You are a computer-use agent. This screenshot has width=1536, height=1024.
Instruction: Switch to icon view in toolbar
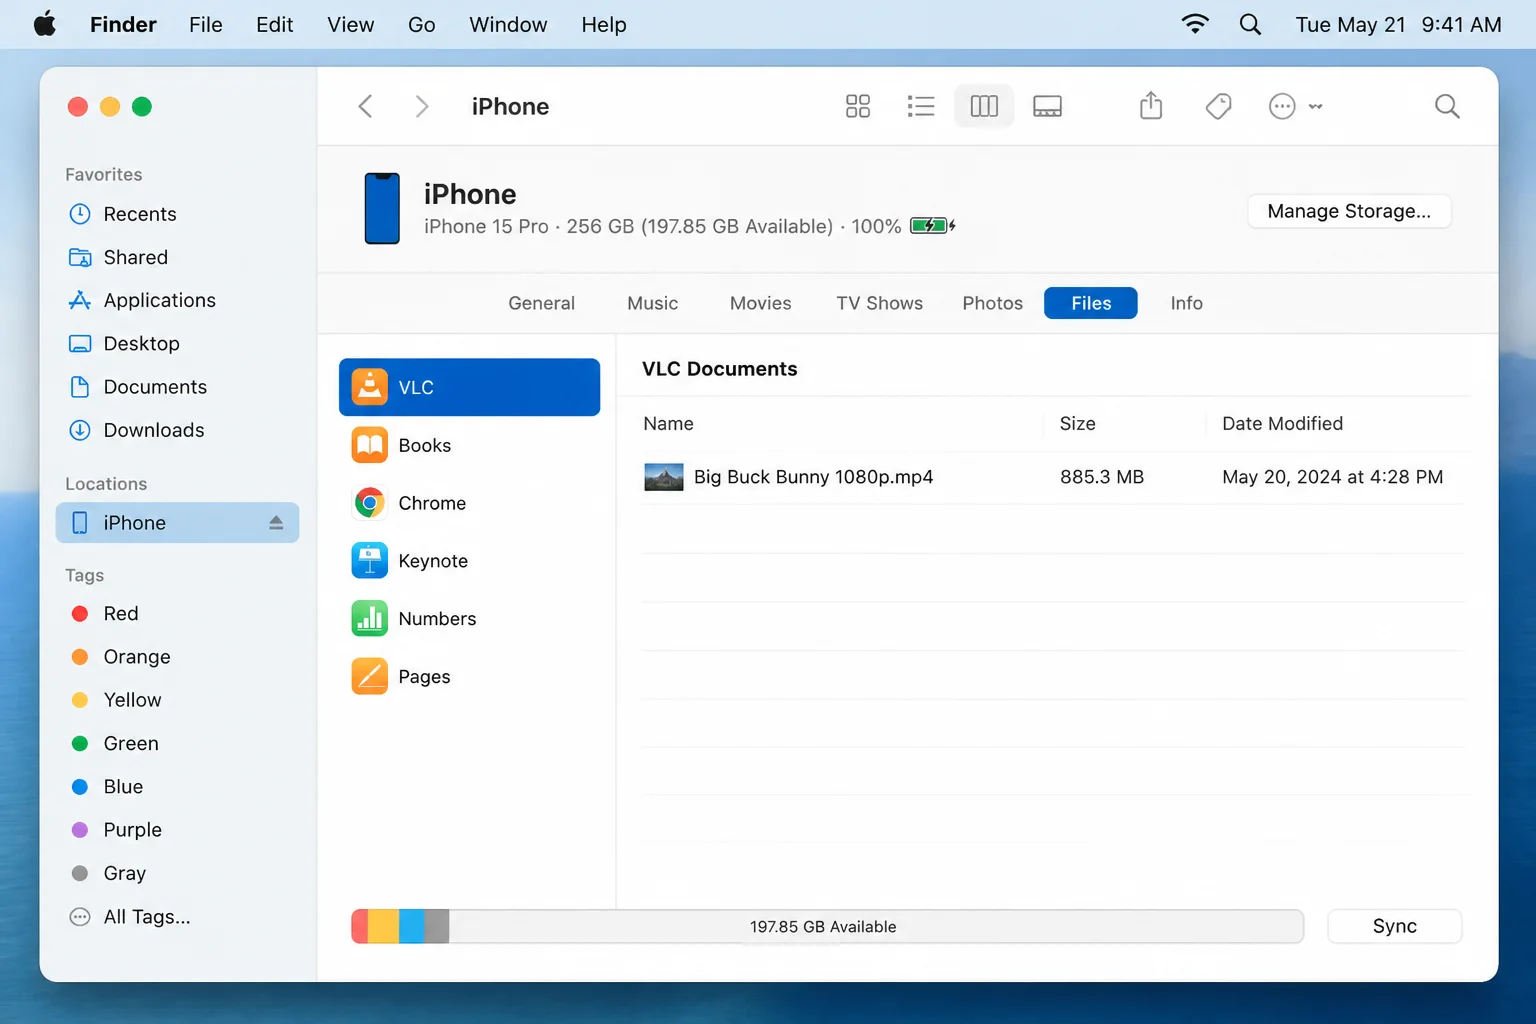click(858, 106)
